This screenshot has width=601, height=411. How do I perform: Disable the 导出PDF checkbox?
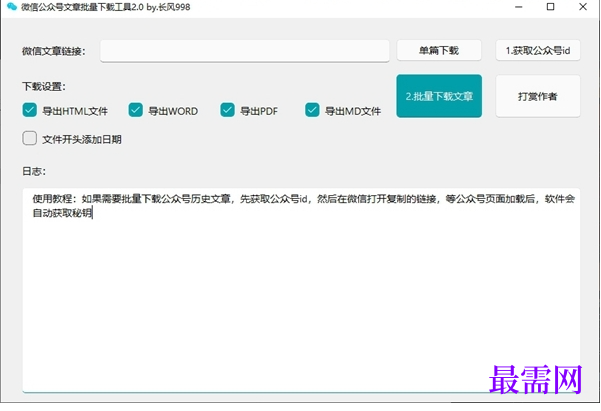point(227,110)
